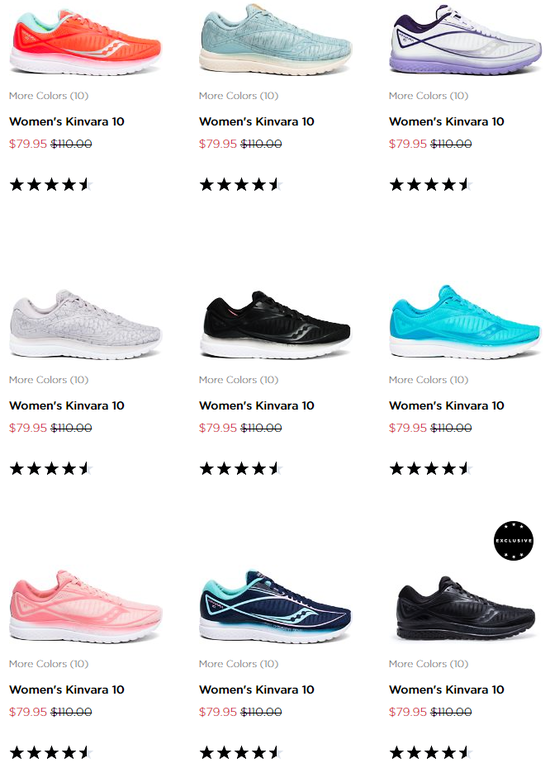Open the pink Kinvara 10 shoe image
This screenshot has width=550, height=763.
(x=86, y=607)
